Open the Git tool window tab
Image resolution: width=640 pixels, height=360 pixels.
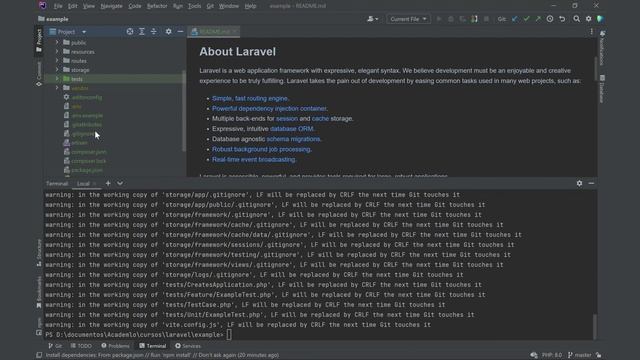coord(55,346)
